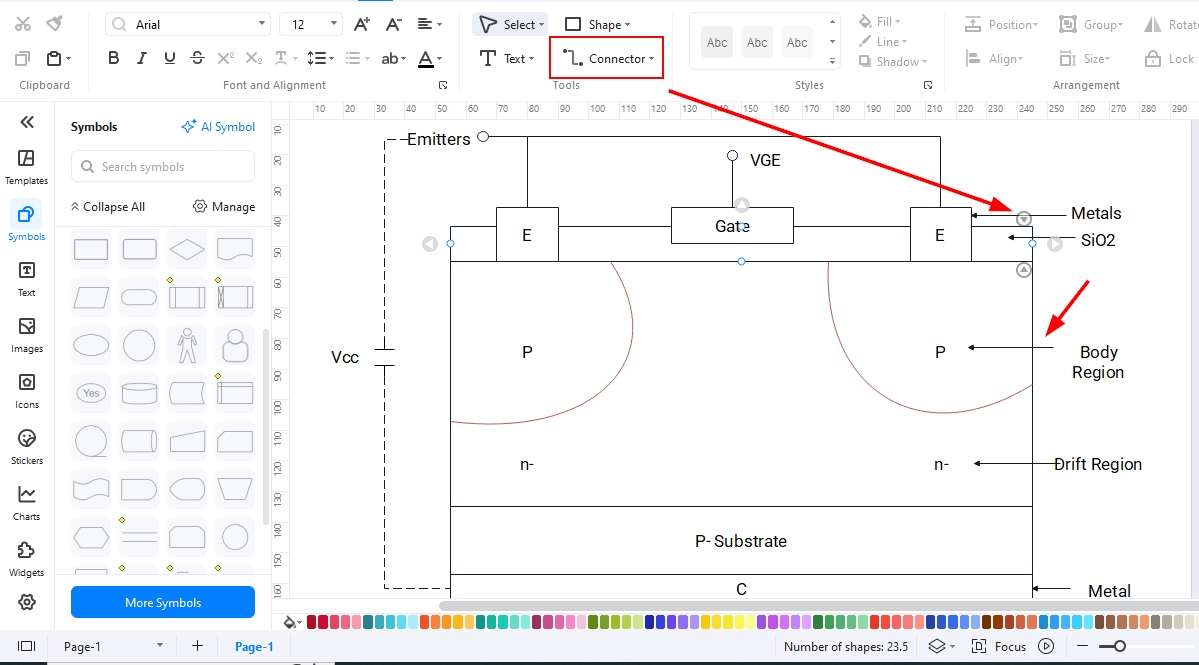Screen dimensions: 1199x665
Task: Select the Select tool
Action: pos(509,23)
